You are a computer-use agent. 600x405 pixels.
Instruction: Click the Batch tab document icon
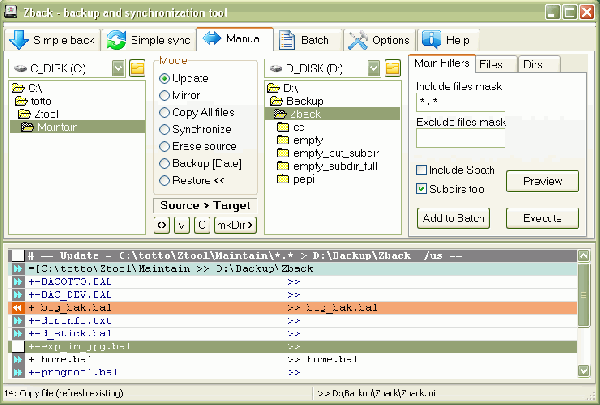[x=288, y=40]
